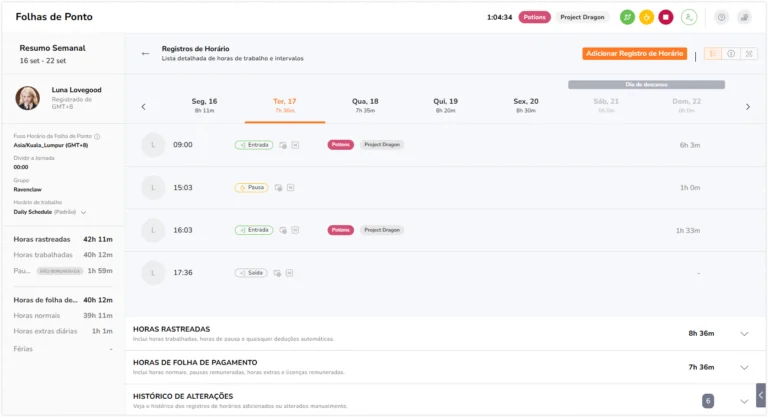This screenshot has width=768, height=417.
Task: Click the Pausa badge on the 15:03 row
Action: pos(251,188)
